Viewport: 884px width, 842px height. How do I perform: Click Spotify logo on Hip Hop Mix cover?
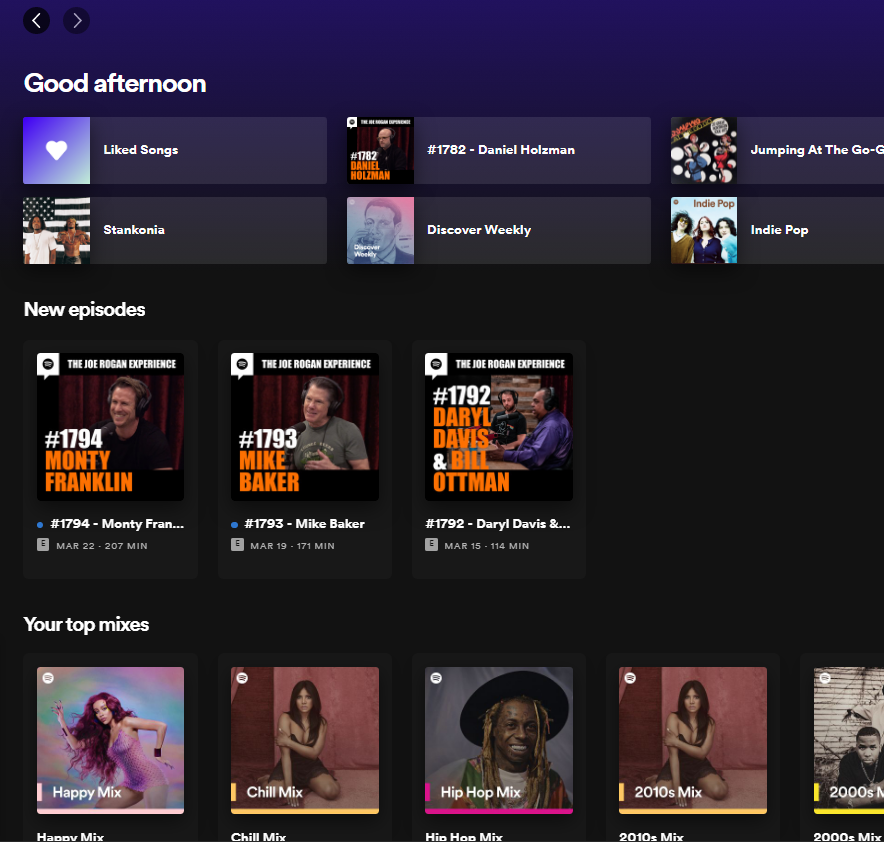click(436, 678)
